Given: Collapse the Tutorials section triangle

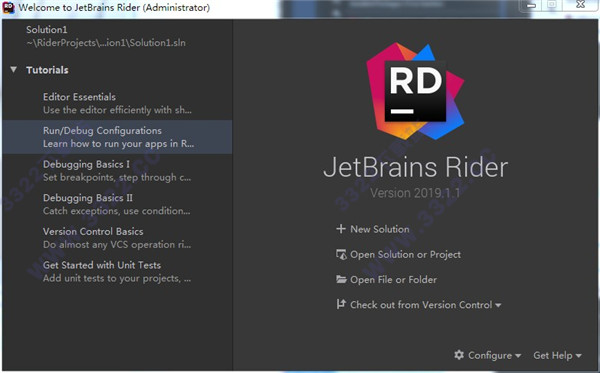Looking at the screenshot, I should tap(13, 70).
